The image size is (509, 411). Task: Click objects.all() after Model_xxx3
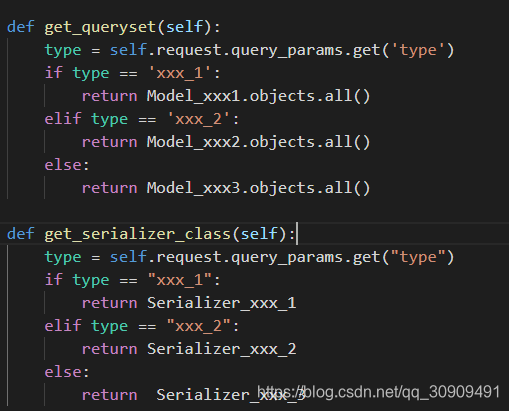tap(310, 188)
